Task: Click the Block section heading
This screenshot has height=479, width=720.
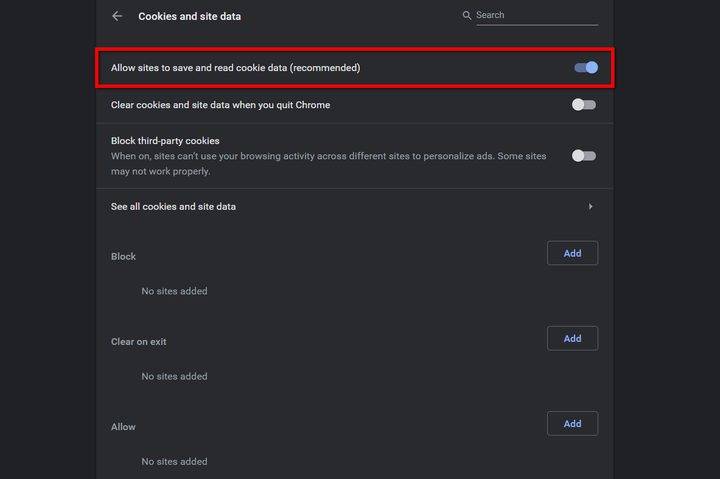Action: [123, 256]
